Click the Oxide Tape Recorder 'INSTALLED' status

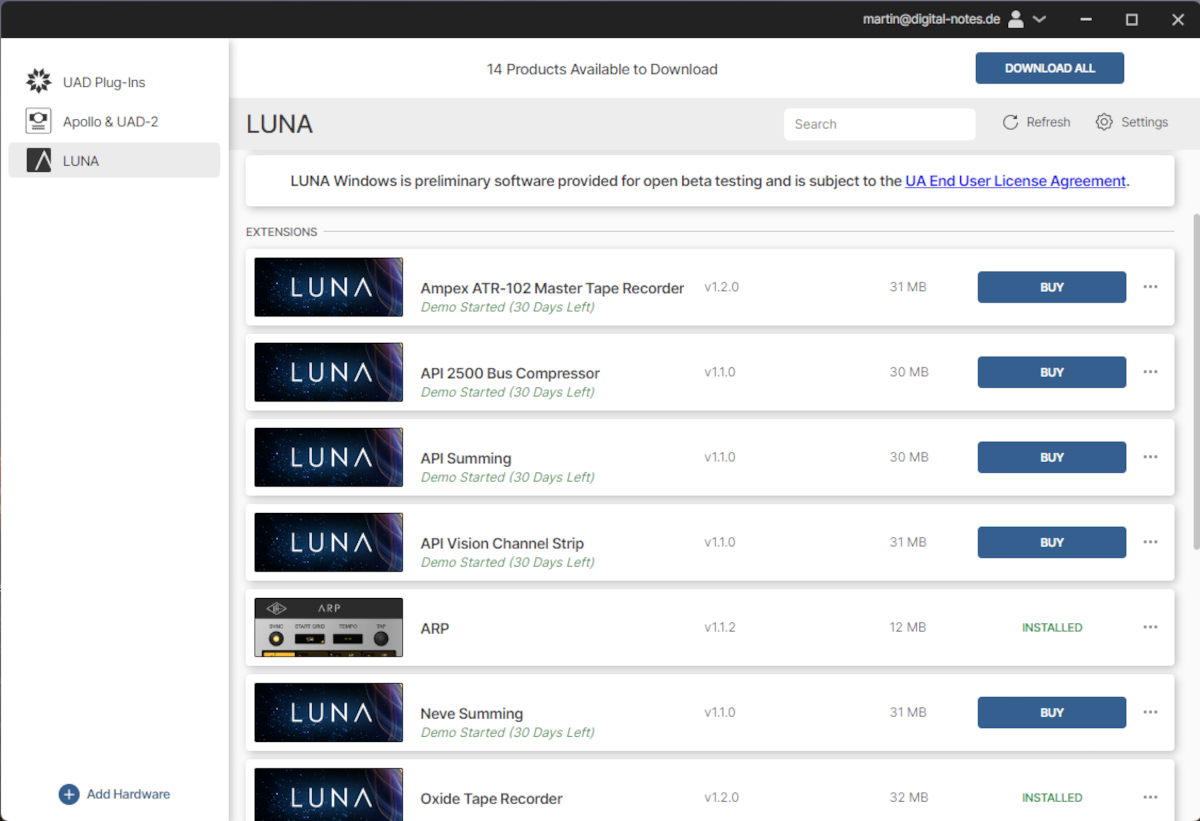(x=1052, y=797)
